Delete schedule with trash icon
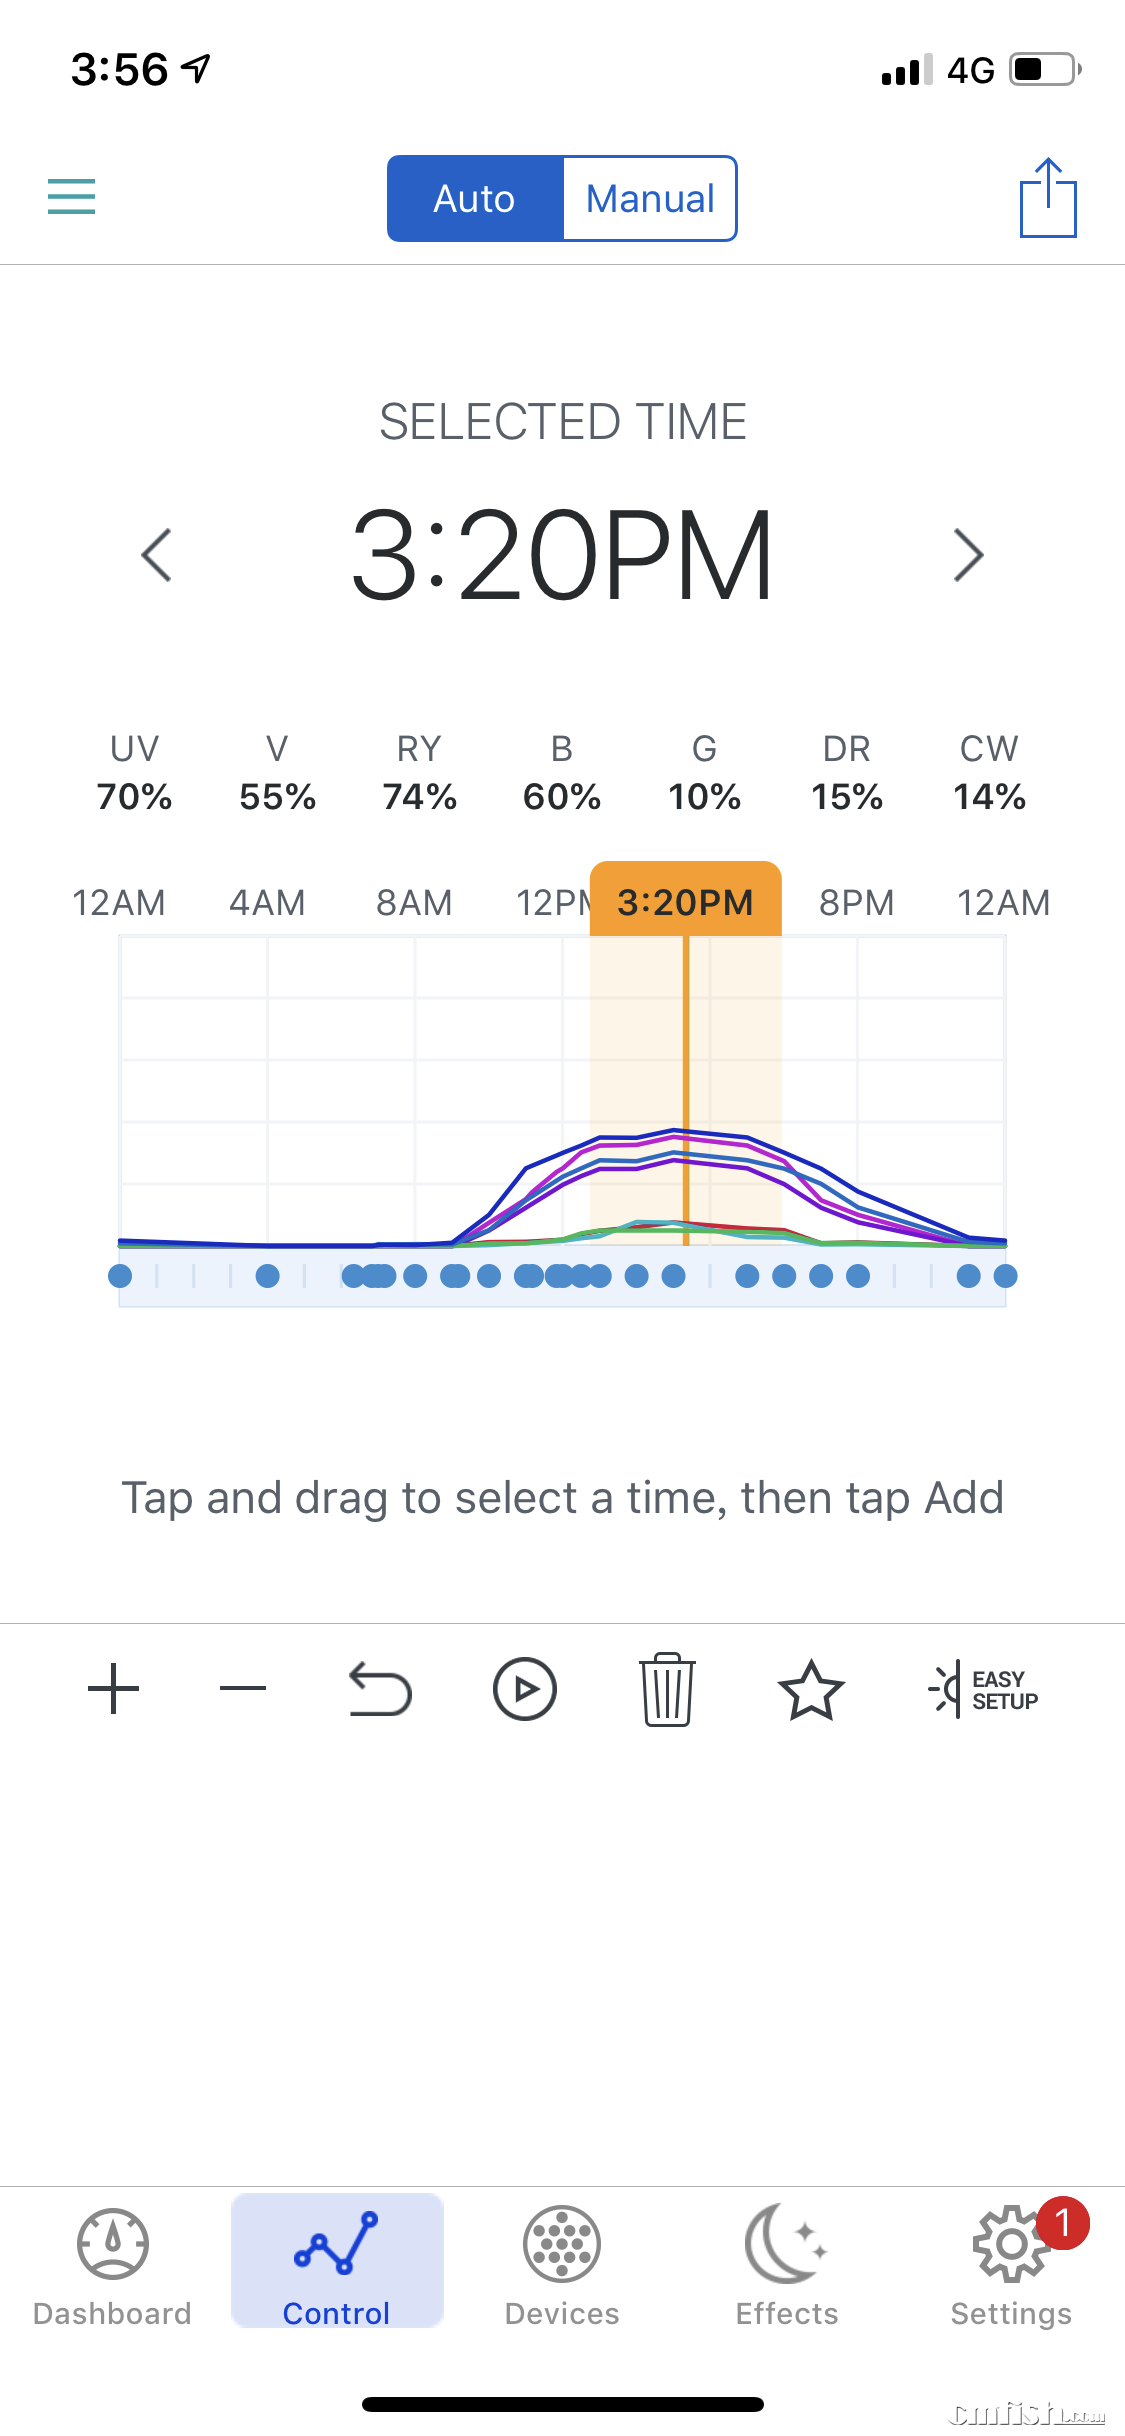Screen dimensions: 1125x2436 pyautogui.click(x=667, y=1689)
